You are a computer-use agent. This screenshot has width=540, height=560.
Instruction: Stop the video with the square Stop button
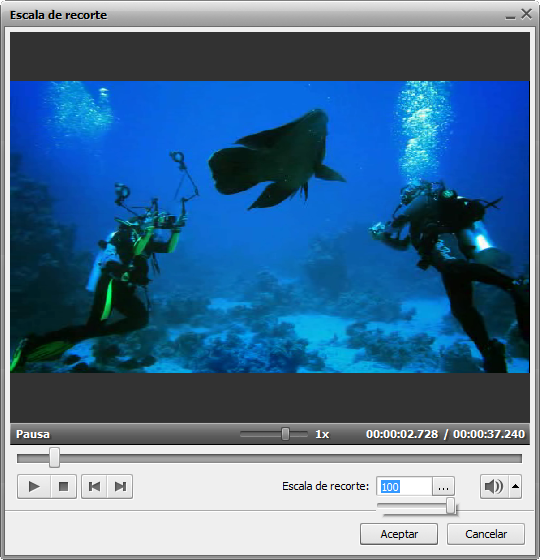64,486
